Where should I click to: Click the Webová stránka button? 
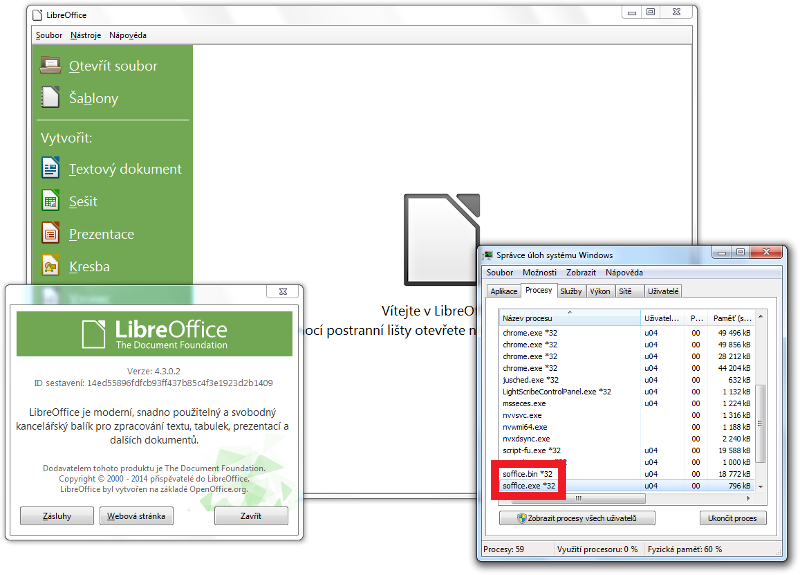(x=136, y=516)
